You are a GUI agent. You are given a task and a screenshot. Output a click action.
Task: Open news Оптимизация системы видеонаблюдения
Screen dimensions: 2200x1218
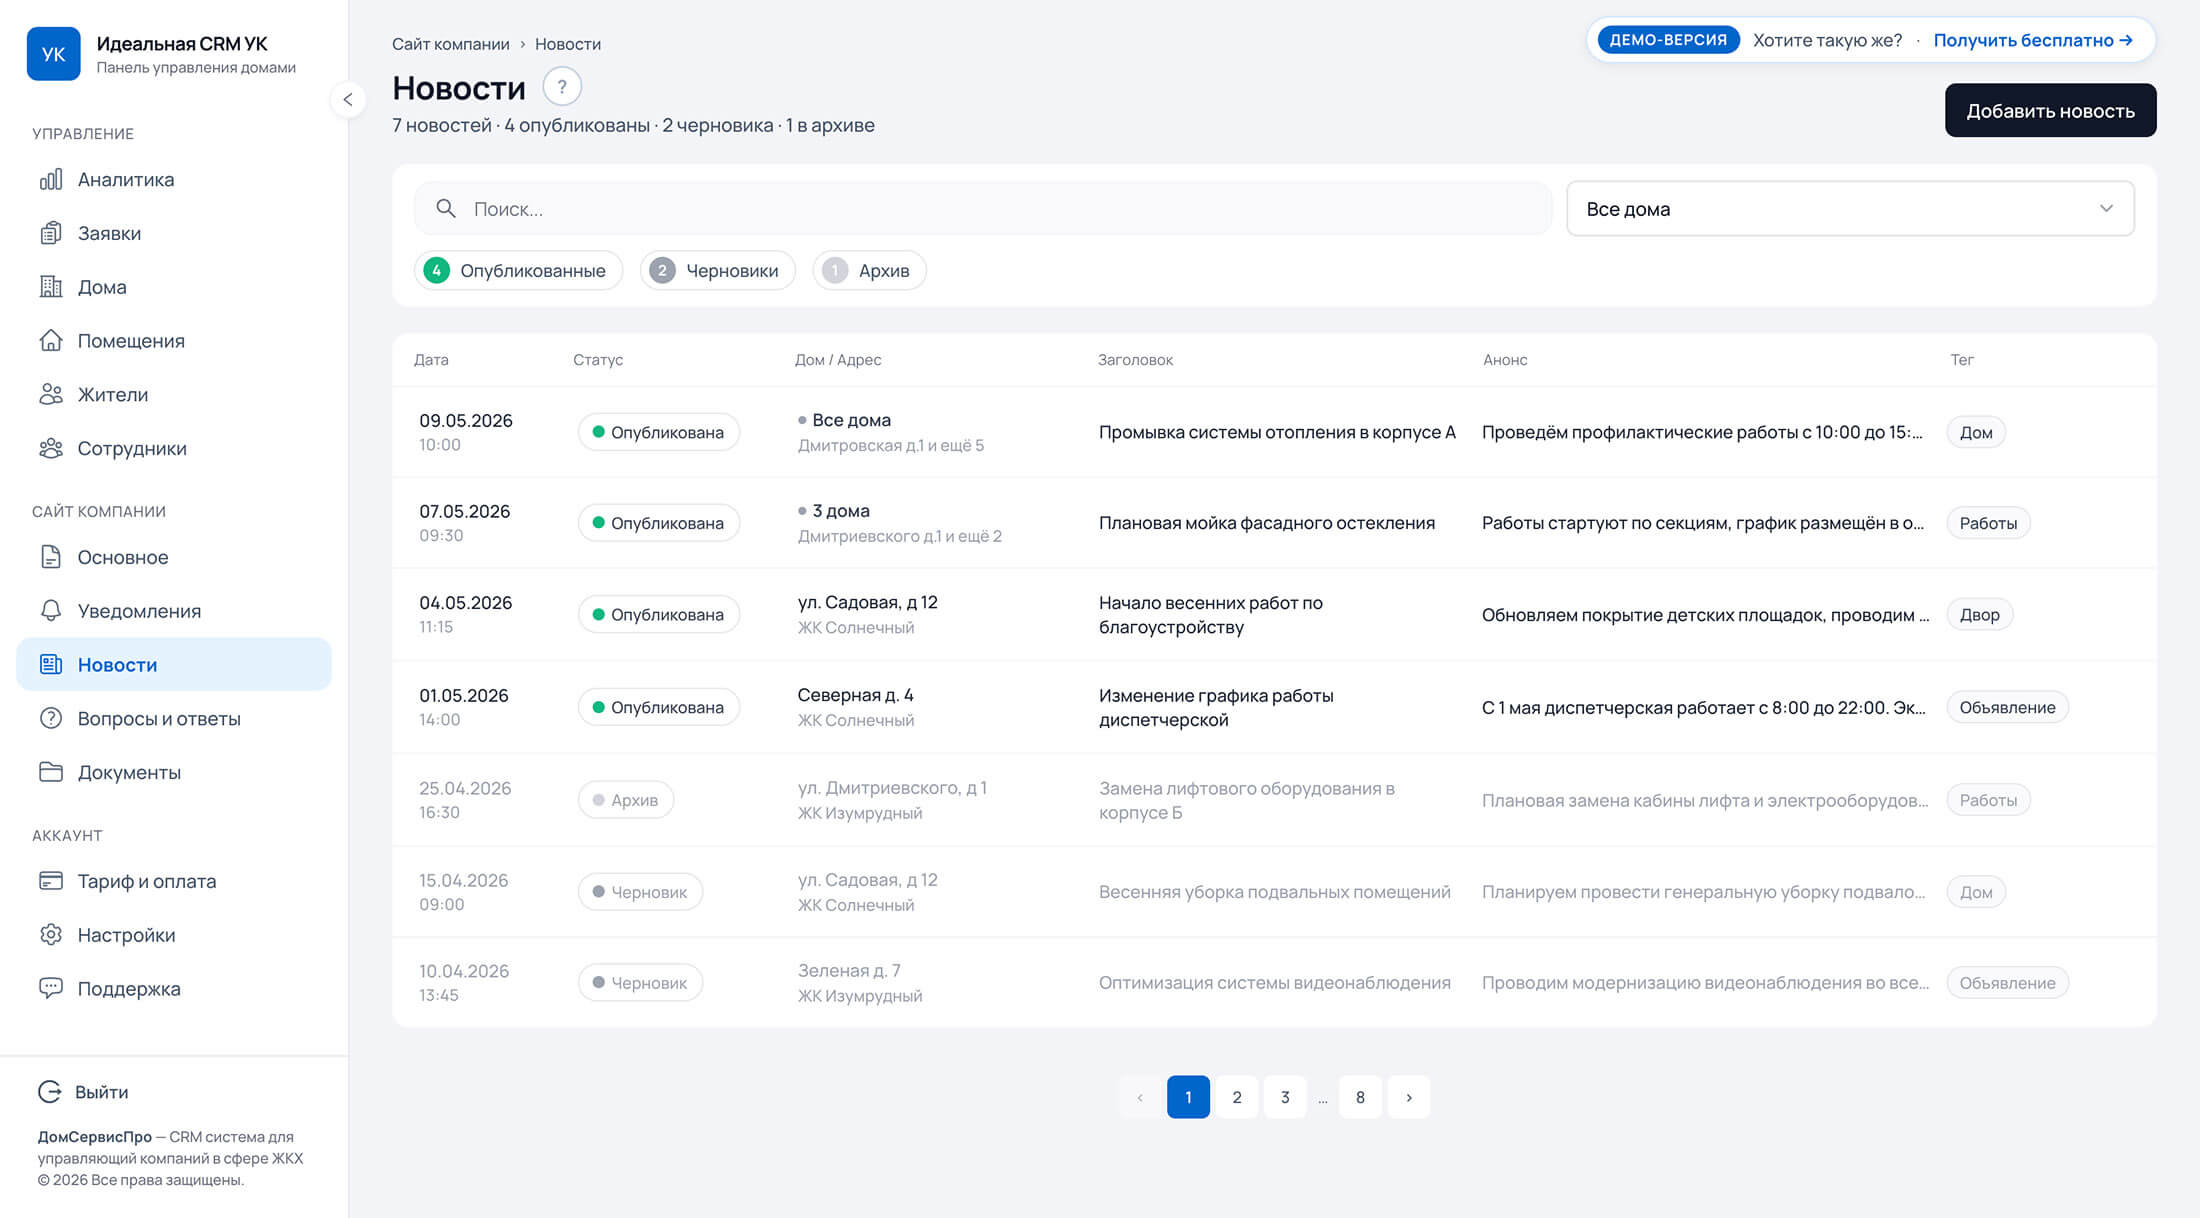point(1275,983)
